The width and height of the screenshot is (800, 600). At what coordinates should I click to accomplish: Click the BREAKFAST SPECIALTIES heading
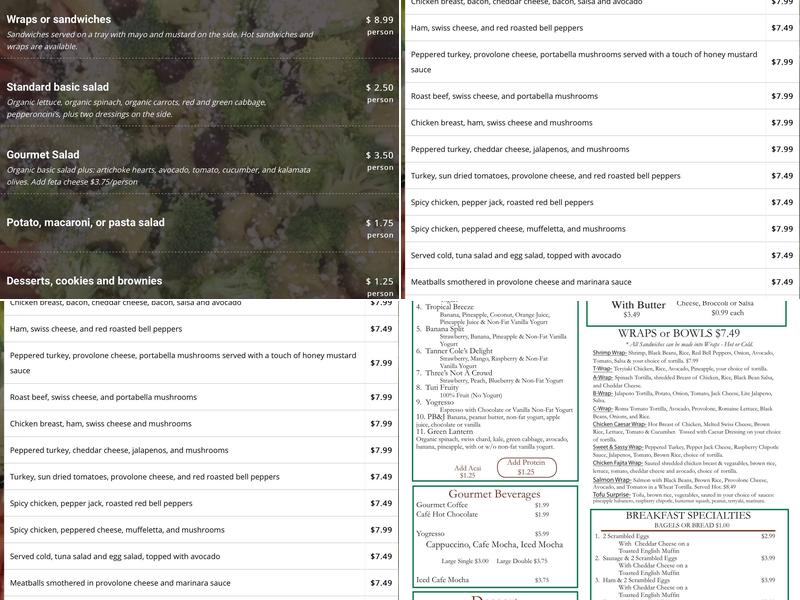point(687,515)
